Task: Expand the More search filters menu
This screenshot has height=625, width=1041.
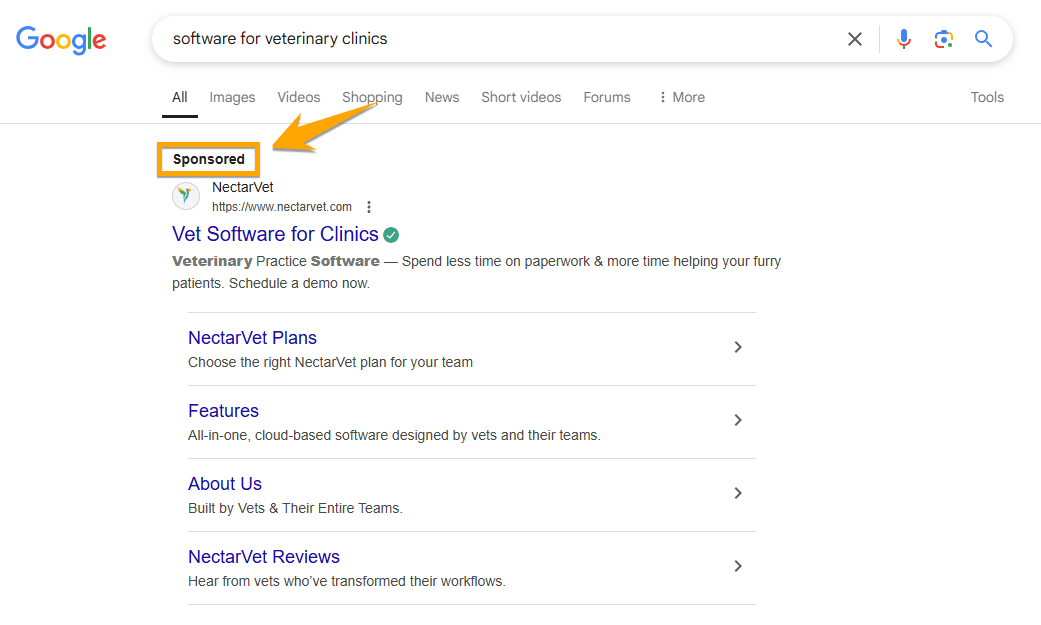Action: [682, 98]
